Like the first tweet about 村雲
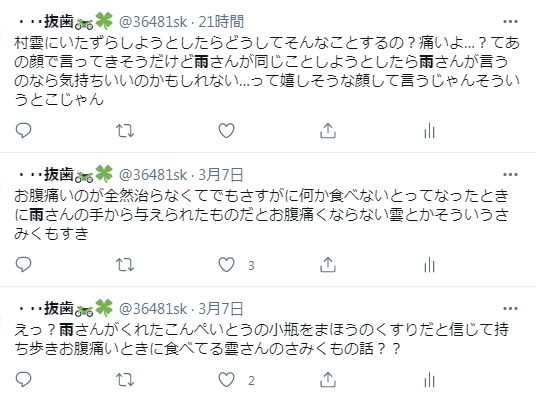Viewport: 536px width, 400px height. (226, 131)
